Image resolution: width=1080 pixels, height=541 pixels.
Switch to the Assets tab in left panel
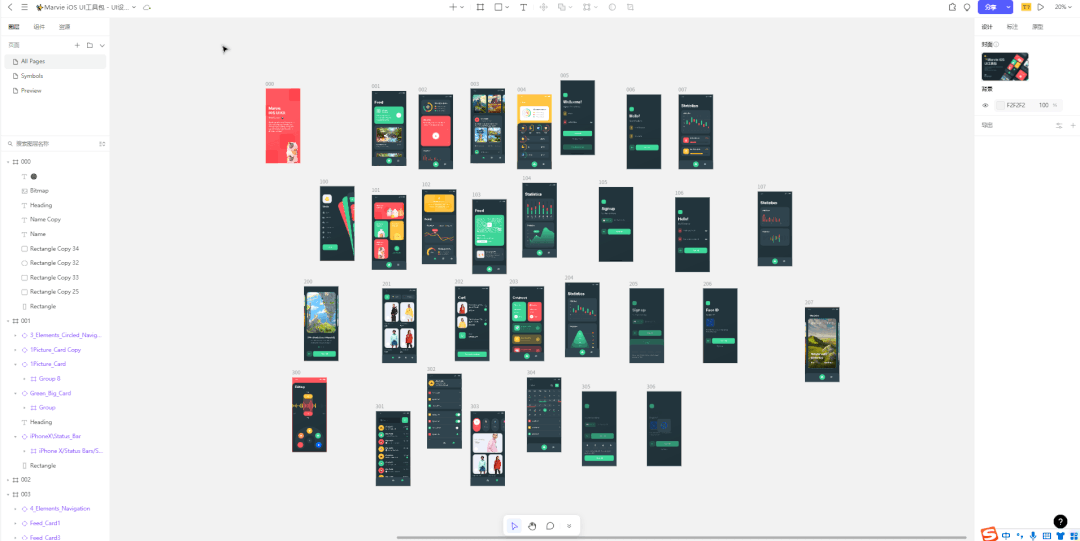(x=64, y=27)
